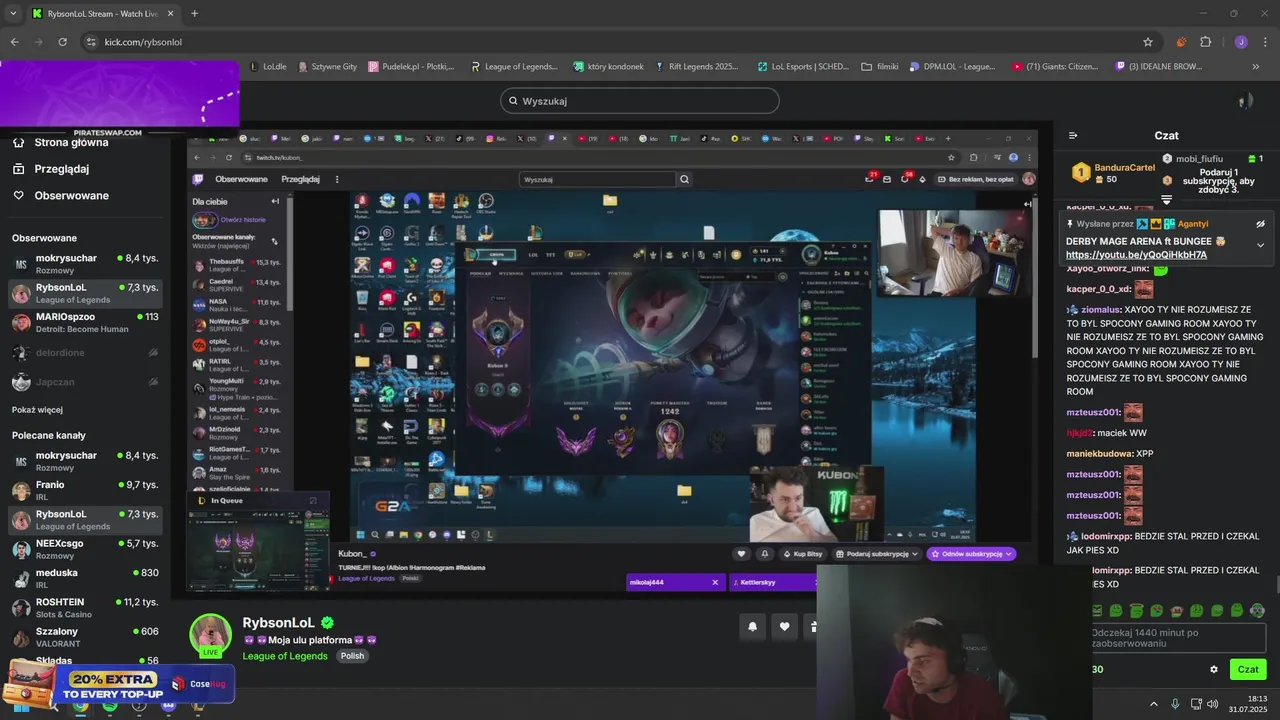
Task: Open the volume icon in the system tray
Action: (1212, 704)
